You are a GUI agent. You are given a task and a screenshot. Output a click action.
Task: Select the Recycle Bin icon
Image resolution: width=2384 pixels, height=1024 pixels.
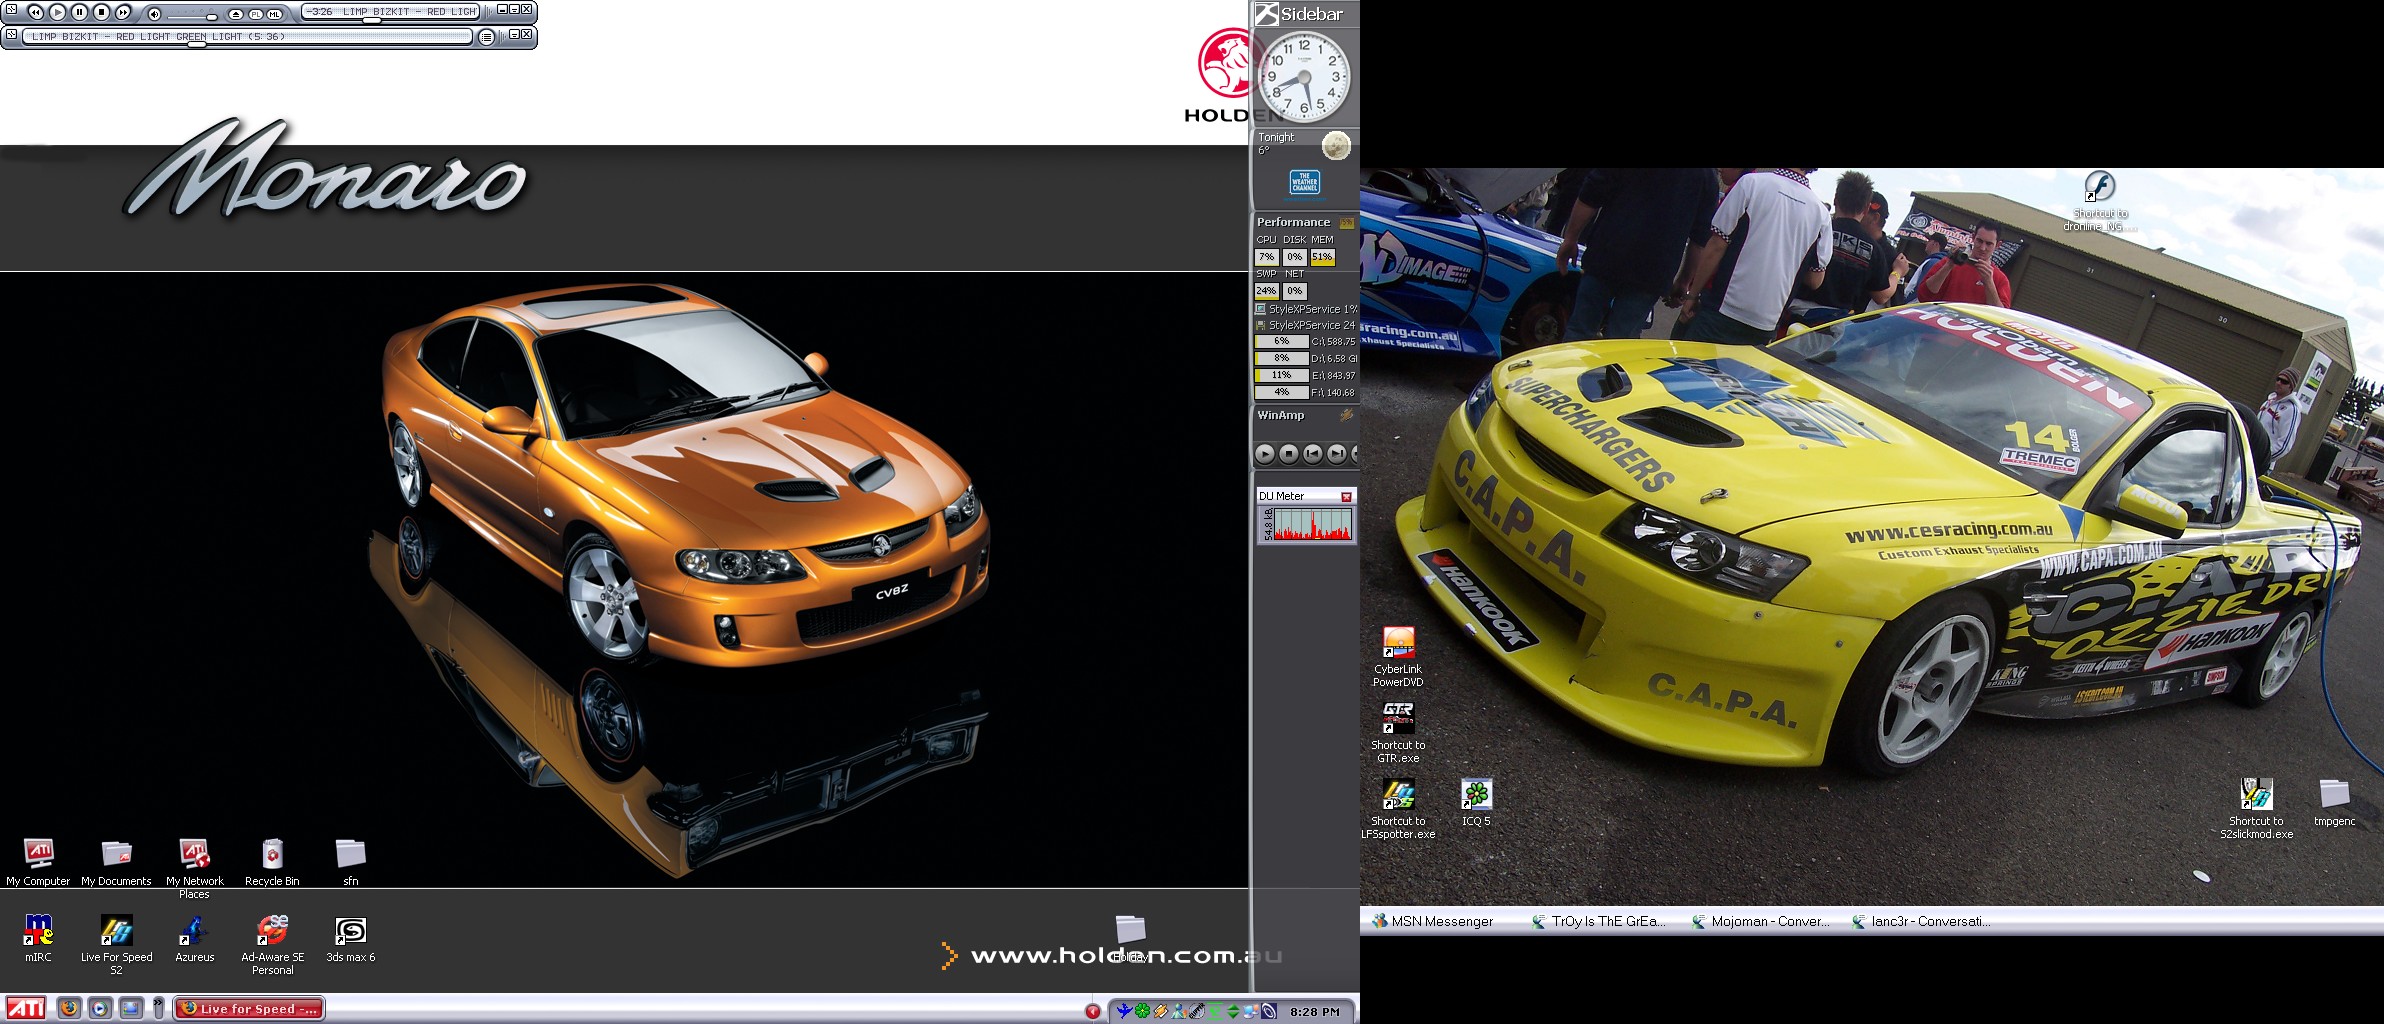(x=272, y=862)
